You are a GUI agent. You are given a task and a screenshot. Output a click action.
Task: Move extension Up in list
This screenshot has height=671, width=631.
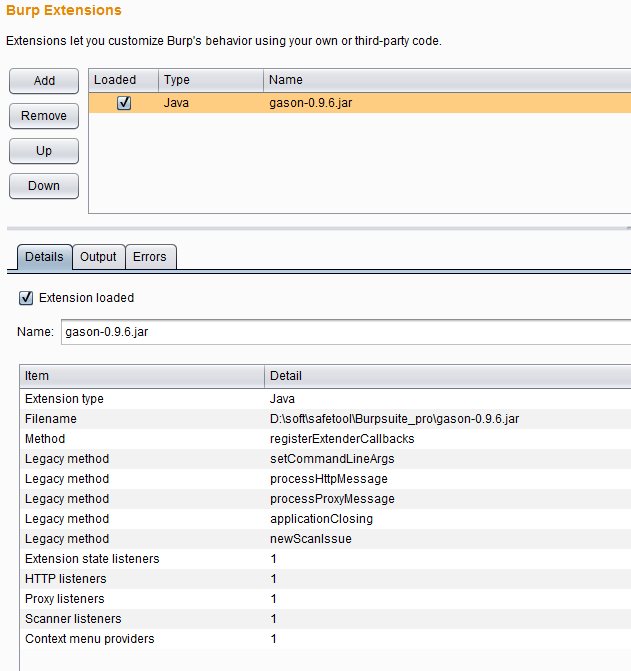(44, 151)
